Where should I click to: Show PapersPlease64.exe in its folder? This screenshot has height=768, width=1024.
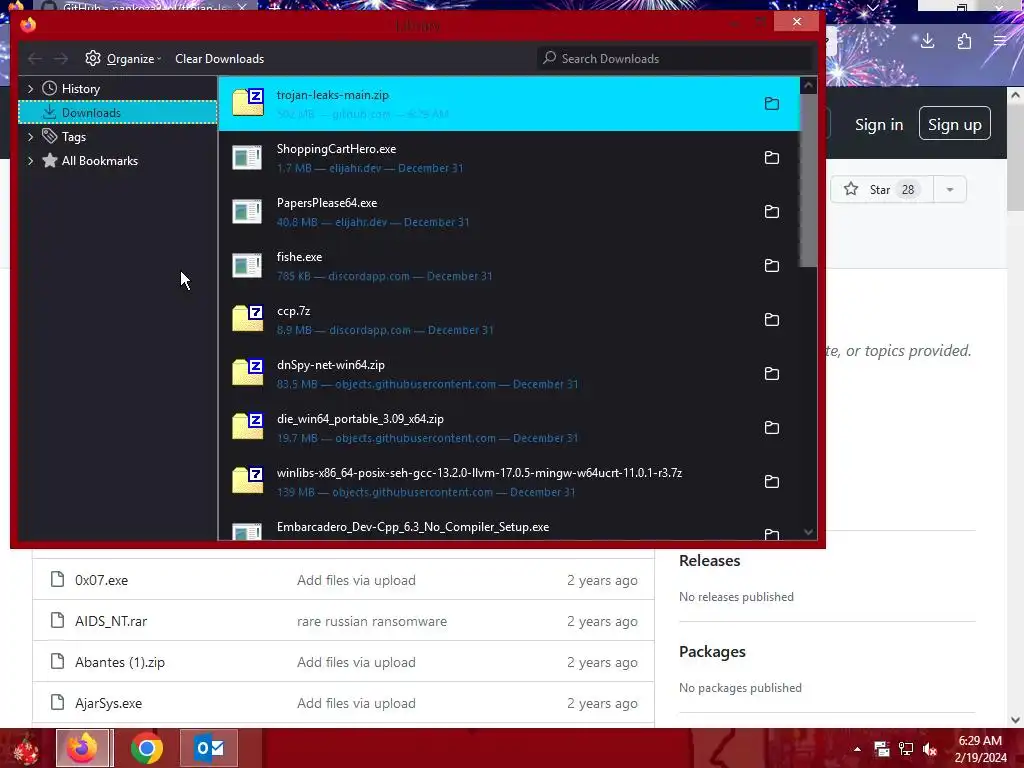pos(771,212)
